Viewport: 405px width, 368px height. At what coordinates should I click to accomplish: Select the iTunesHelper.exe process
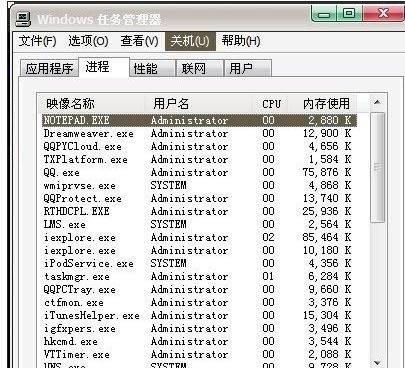[x=199, y=315]
